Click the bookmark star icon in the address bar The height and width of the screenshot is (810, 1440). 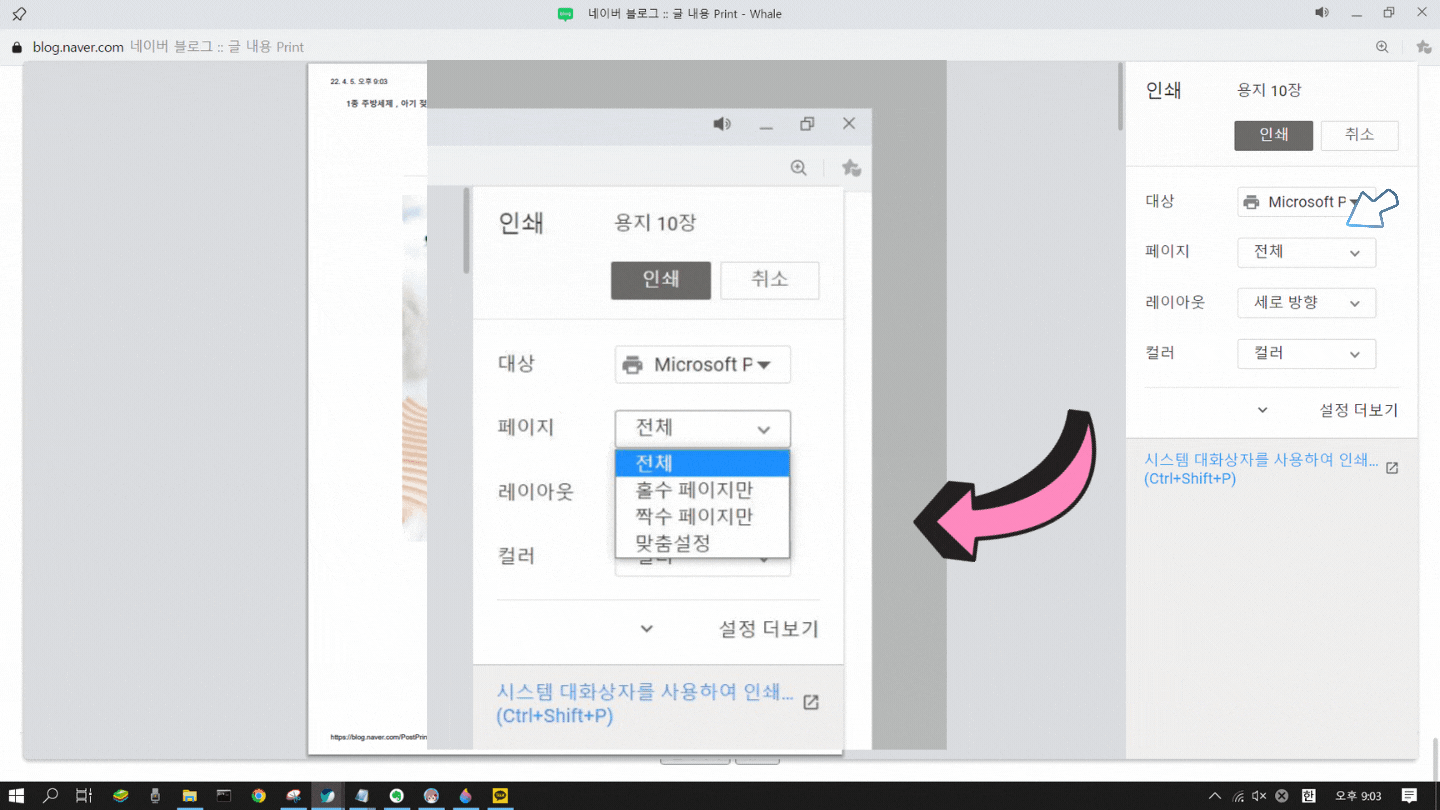coord(1423,47)
